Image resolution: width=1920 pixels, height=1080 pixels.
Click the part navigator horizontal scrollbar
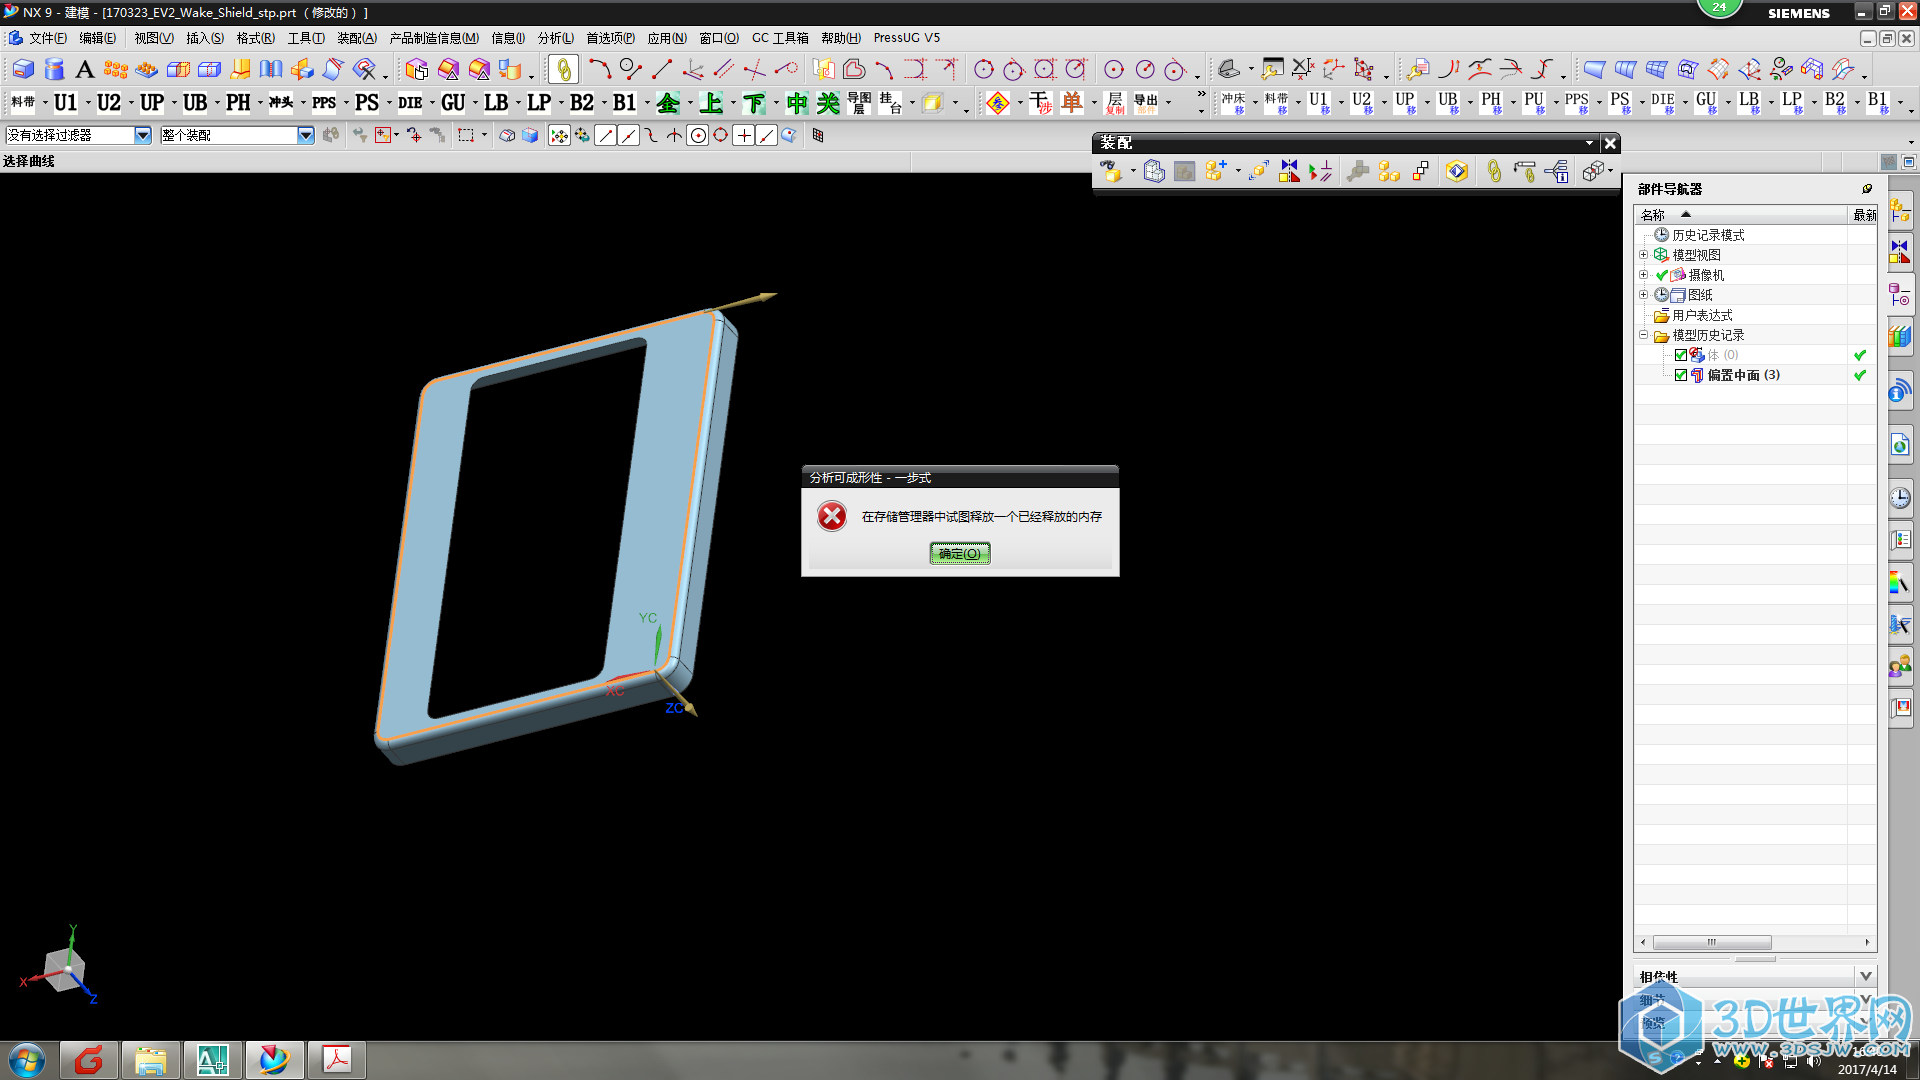click(1711, 942)
